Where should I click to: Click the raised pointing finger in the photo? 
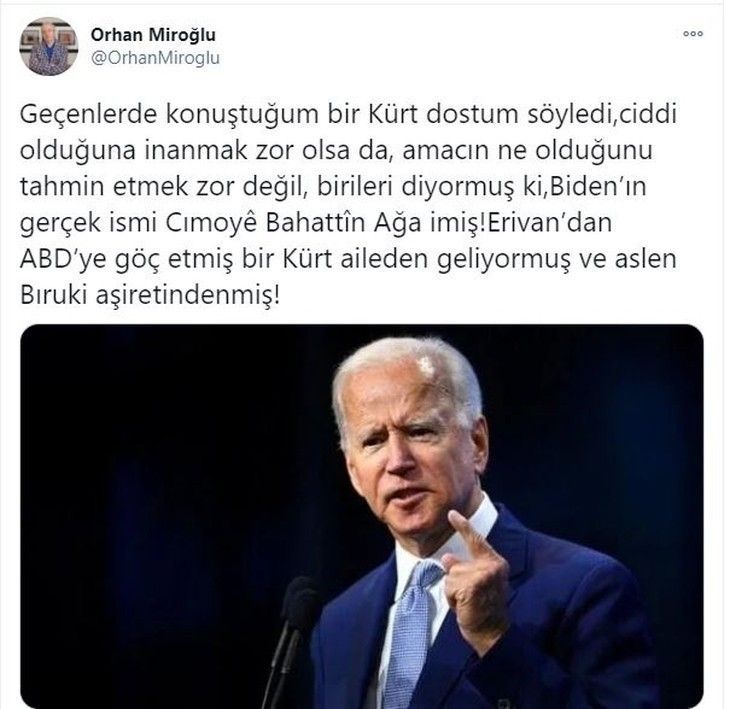[469, 533]
